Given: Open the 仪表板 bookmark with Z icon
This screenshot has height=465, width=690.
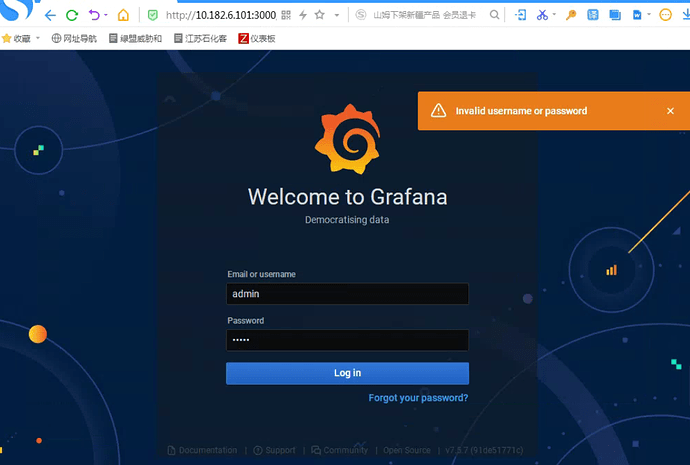Looking at the screenshot, I should coord(257,39).
